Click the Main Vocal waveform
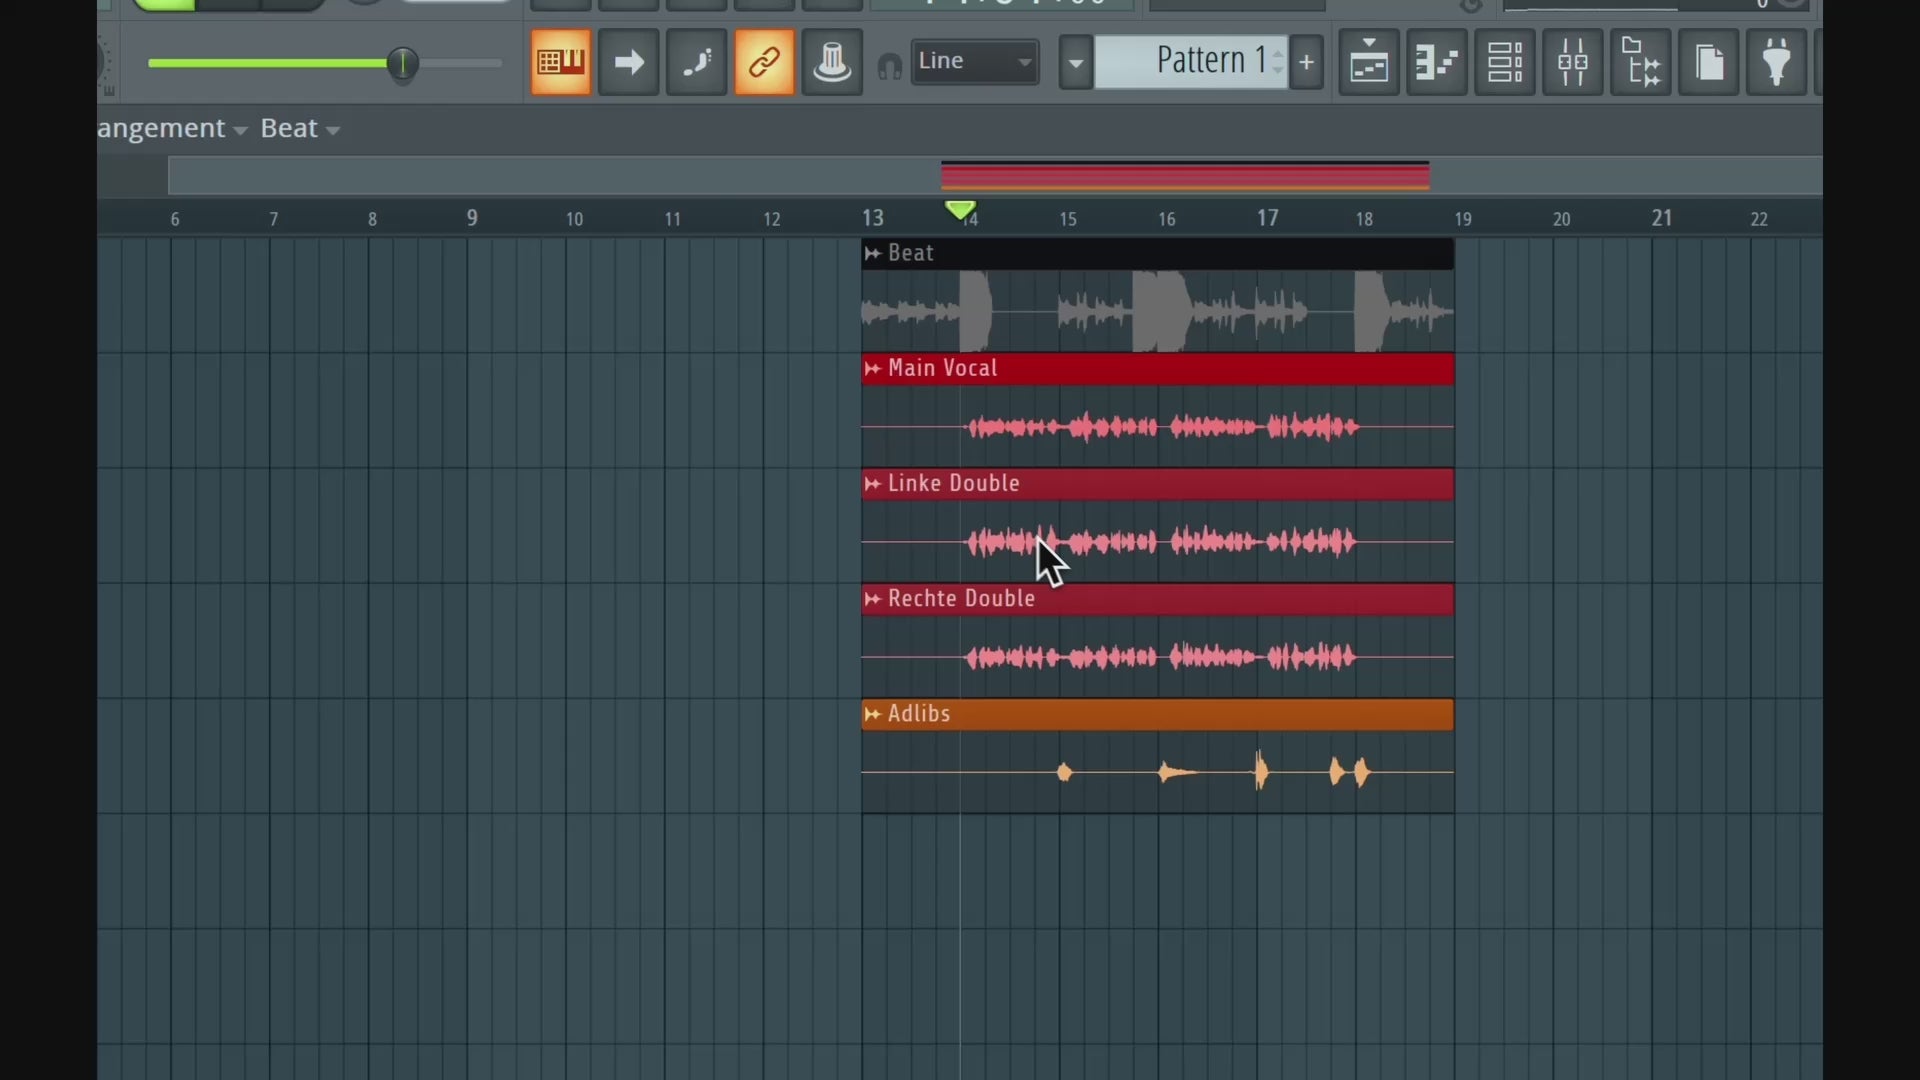This screenshot has width=1920, height=1080. pyautogui.click(x=1158, y=427)
